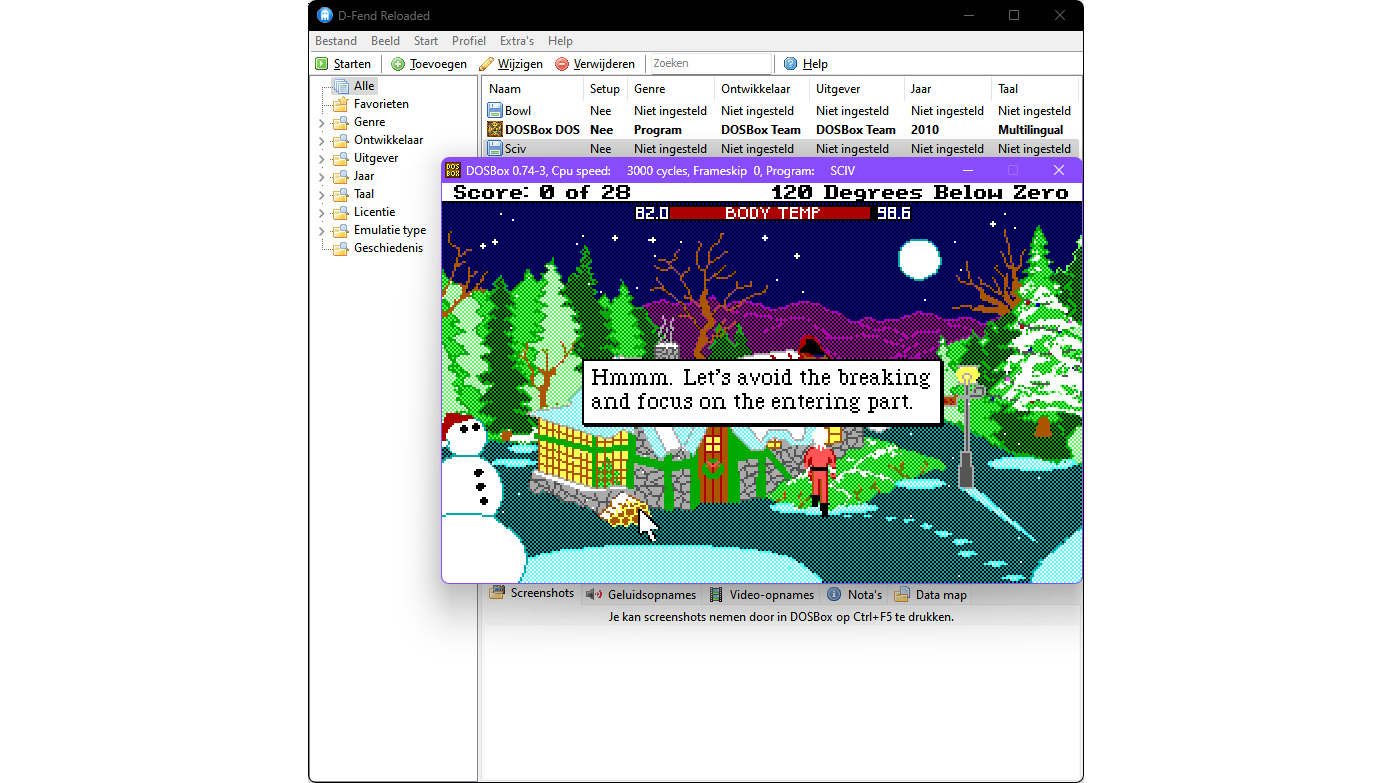The width and height of the screenshot is (1392, 783).
Task: Switch to the Screenshots tab
Action: click(x=532, y=593)
